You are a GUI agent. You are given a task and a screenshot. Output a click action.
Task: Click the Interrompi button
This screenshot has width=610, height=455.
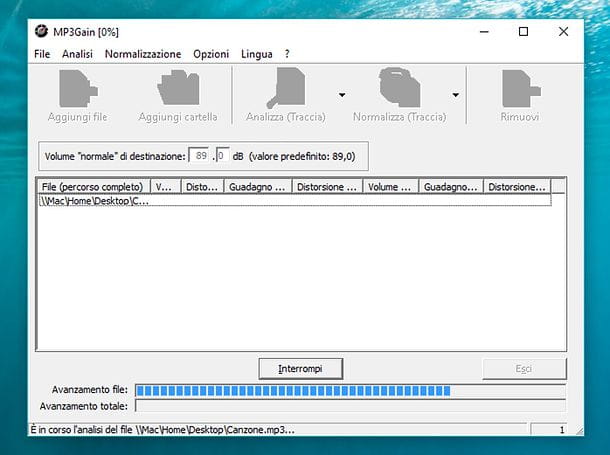[x=300, y=369]
